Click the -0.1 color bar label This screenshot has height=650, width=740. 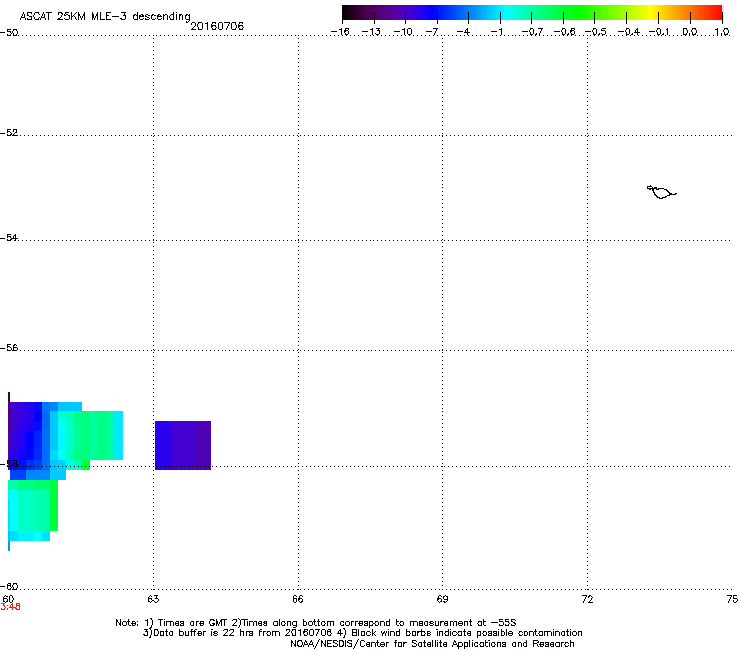[x=659, y=32]
